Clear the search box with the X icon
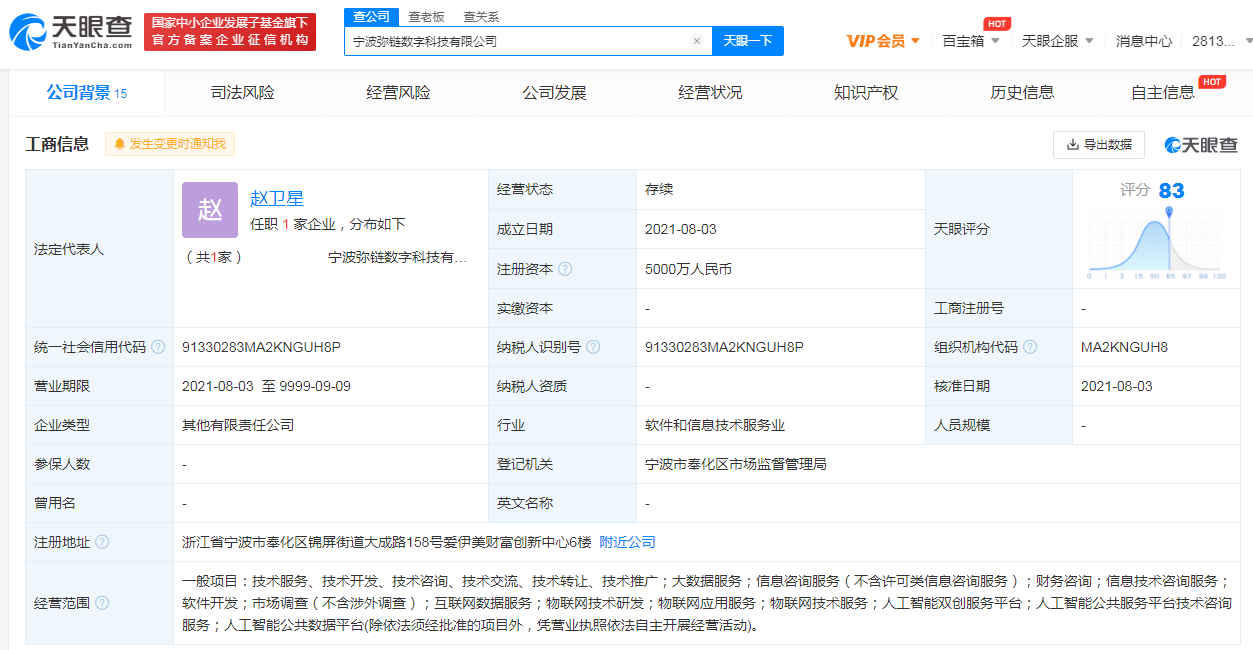Image resolution: width=1253 pixels, height=650 pixels. point(697,41)
